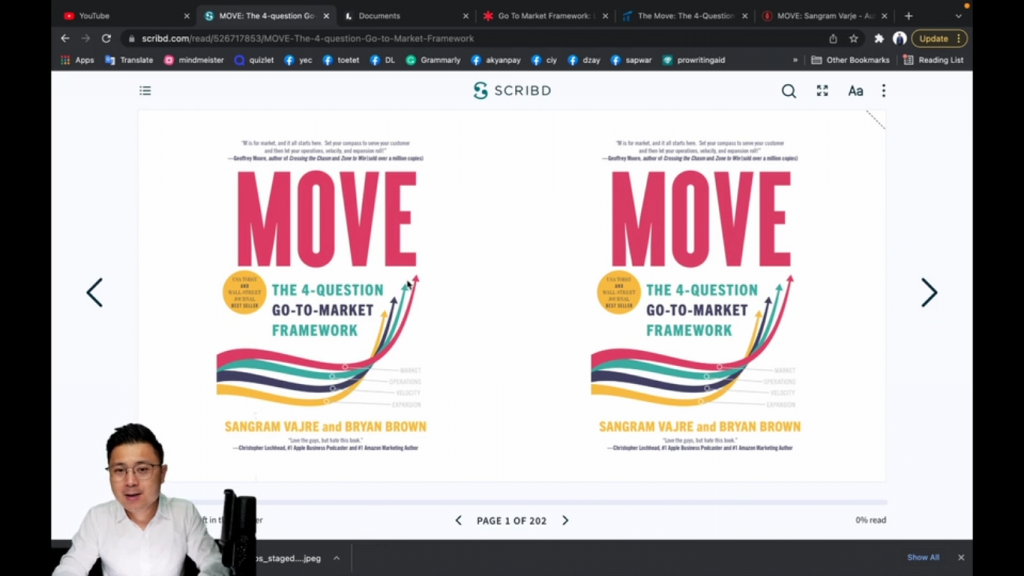Open the Translate bookmark
This screenshot has width=1024, height=576.
[x=129, y=60]
